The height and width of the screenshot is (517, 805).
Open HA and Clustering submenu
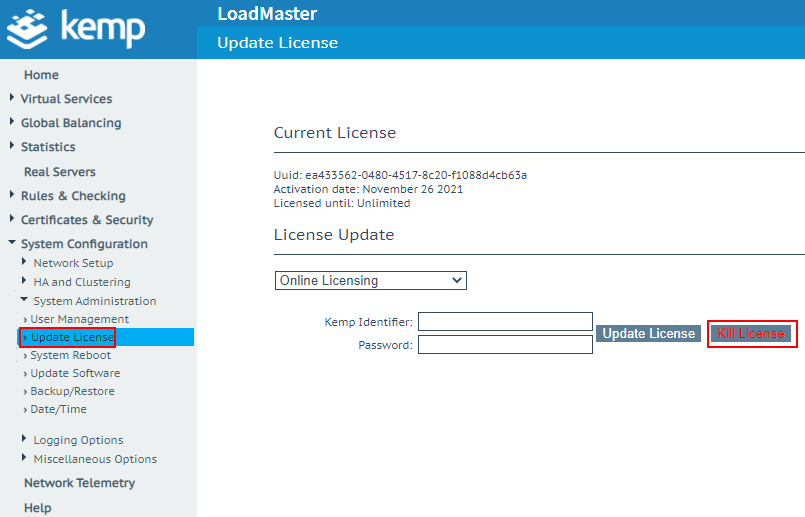point(82,282)
